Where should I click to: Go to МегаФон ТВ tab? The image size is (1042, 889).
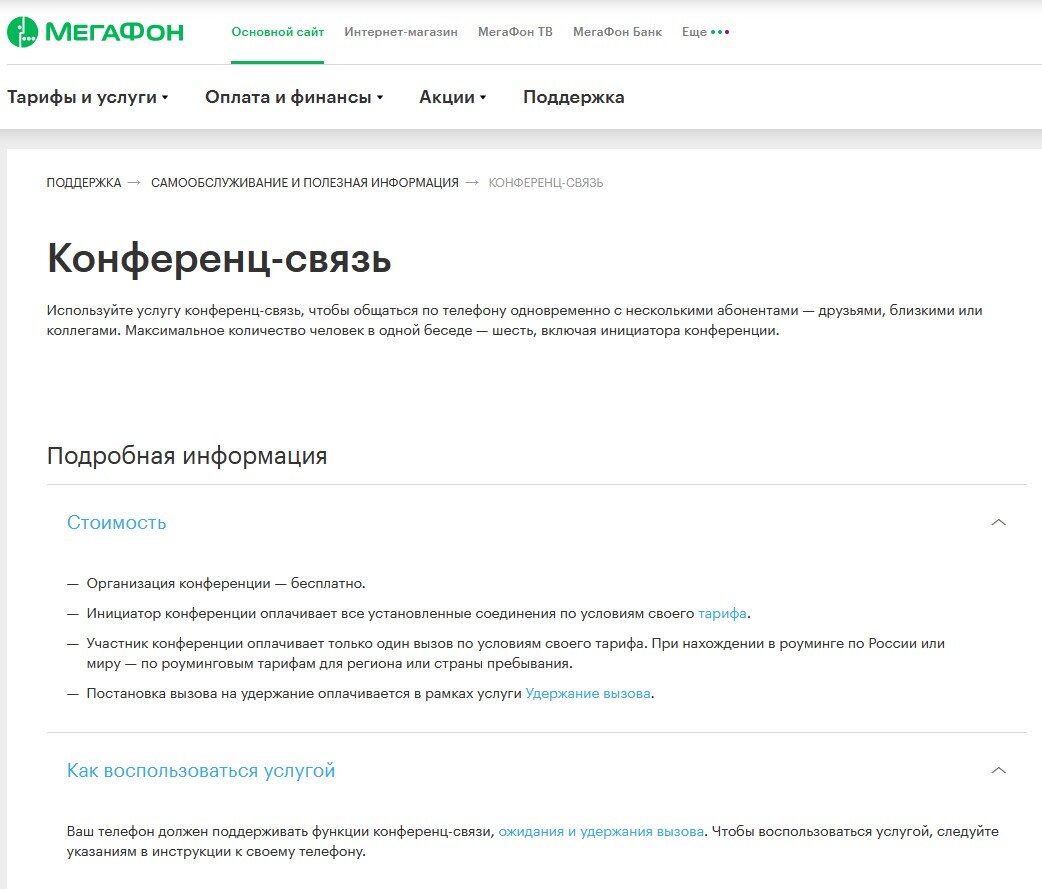[x=515, y=32]
